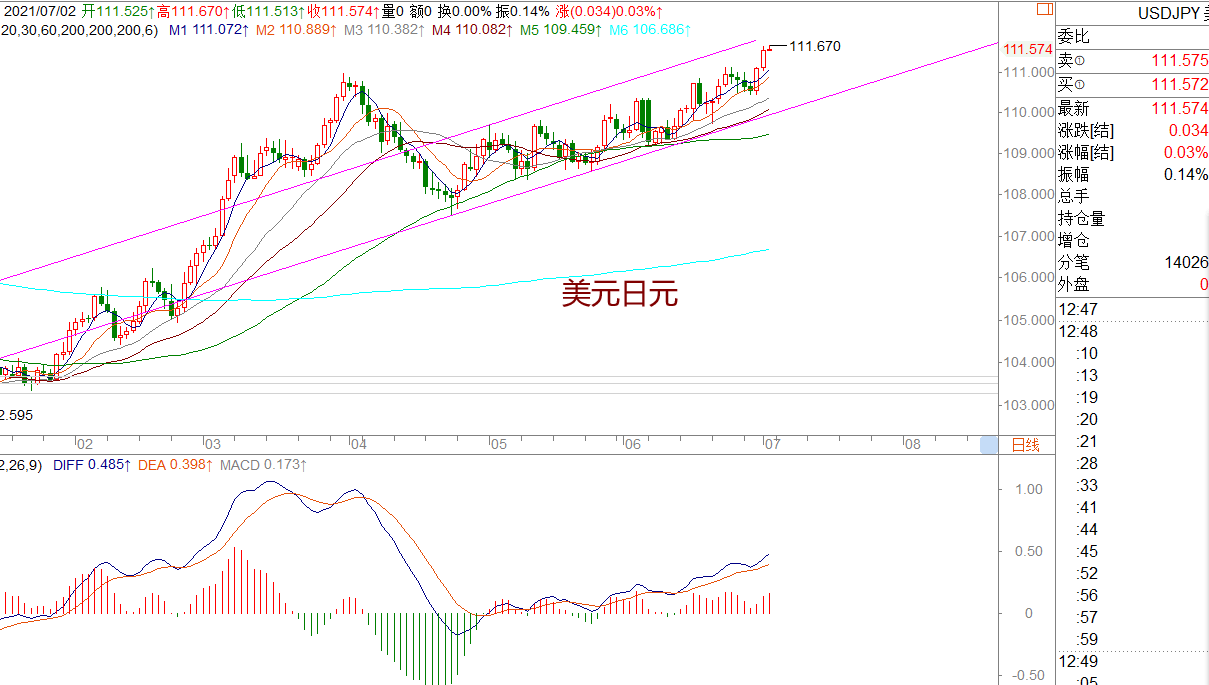Screen dimensions: 1209x685
Task: Click the 持仓量 row label
Action: click(1082, 218)
